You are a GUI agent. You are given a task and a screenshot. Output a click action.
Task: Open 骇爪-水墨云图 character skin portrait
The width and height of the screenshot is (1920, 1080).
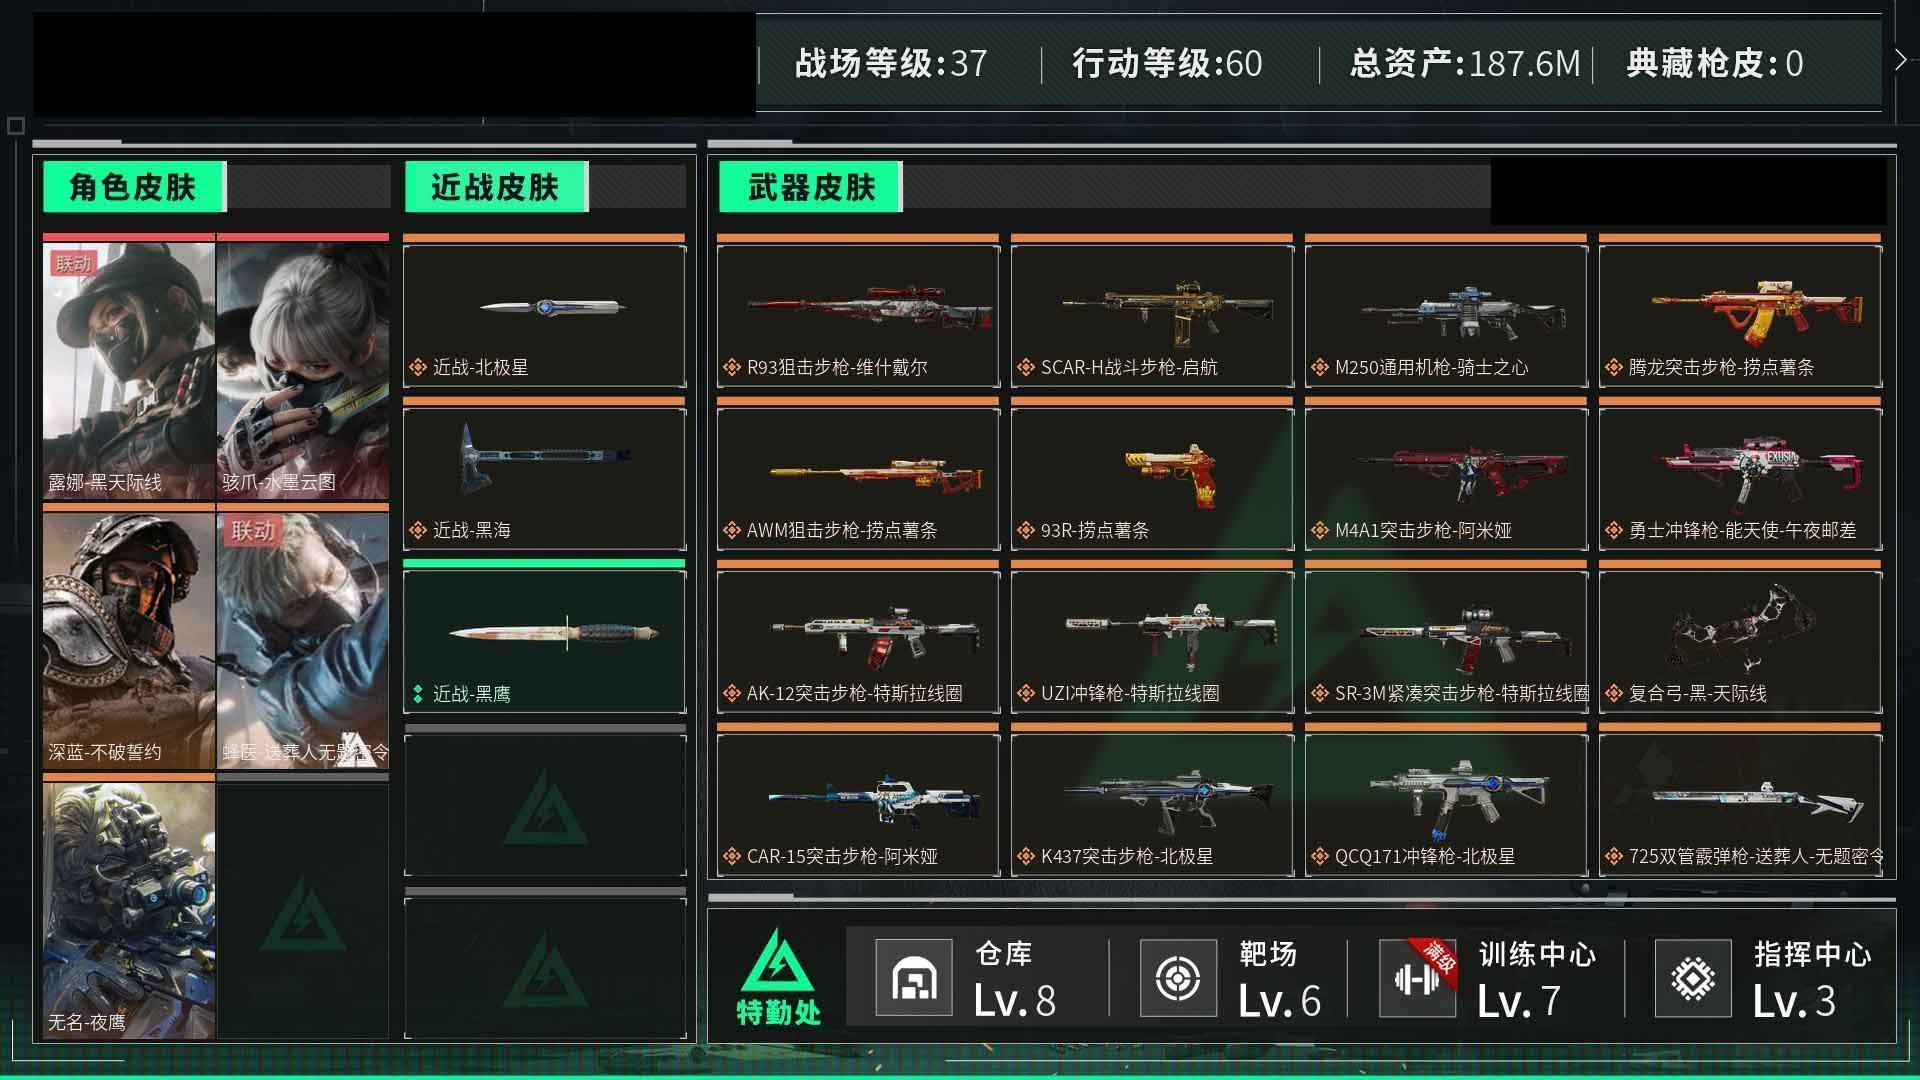pos(303,370)
